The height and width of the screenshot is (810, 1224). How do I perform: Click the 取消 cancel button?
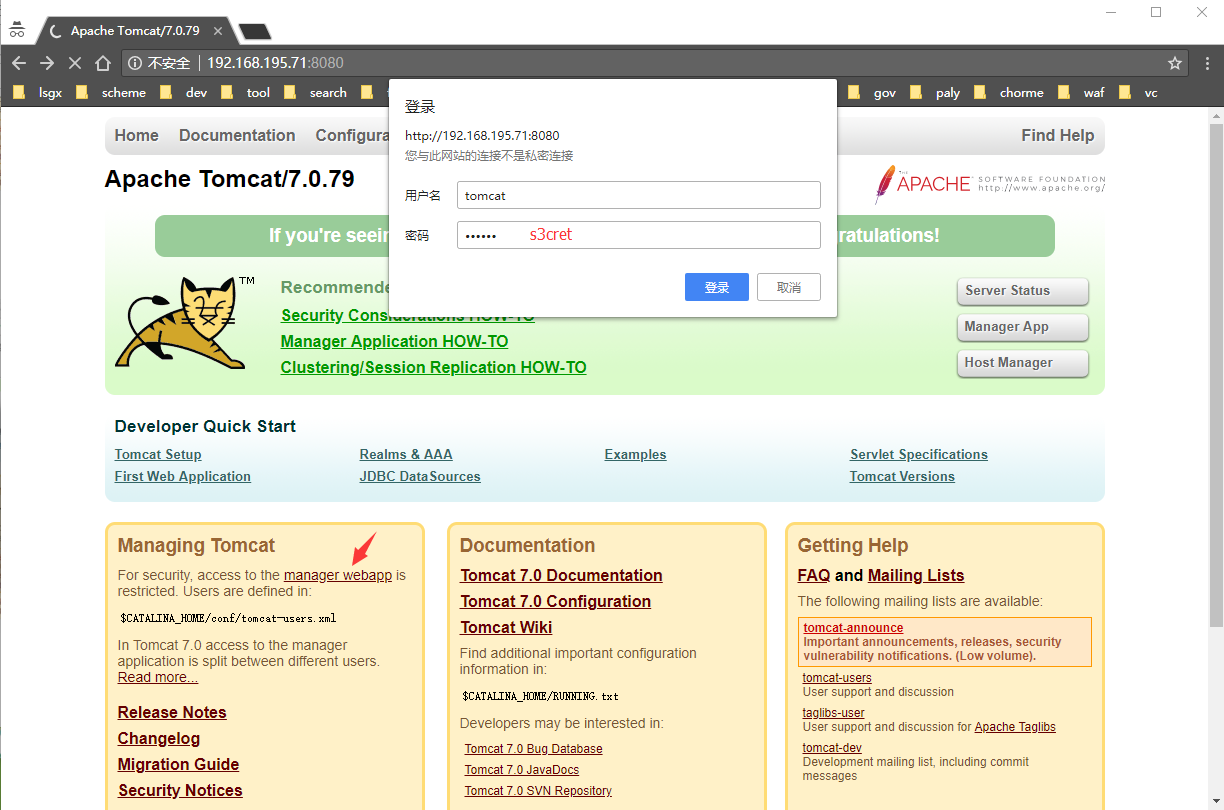789,287
